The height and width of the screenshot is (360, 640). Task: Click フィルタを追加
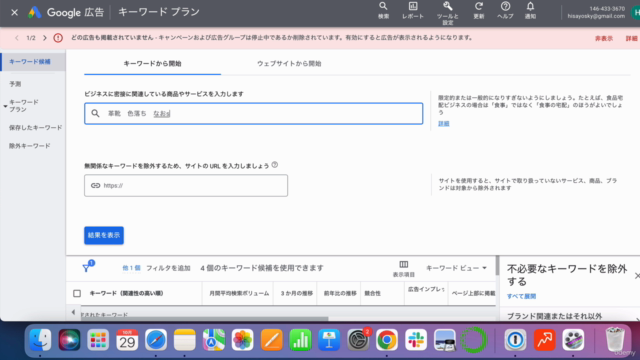168,268
